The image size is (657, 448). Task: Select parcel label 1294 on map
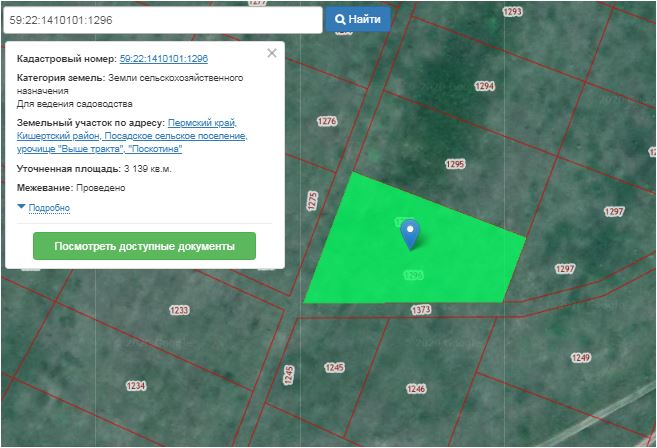tap(485, 87)
